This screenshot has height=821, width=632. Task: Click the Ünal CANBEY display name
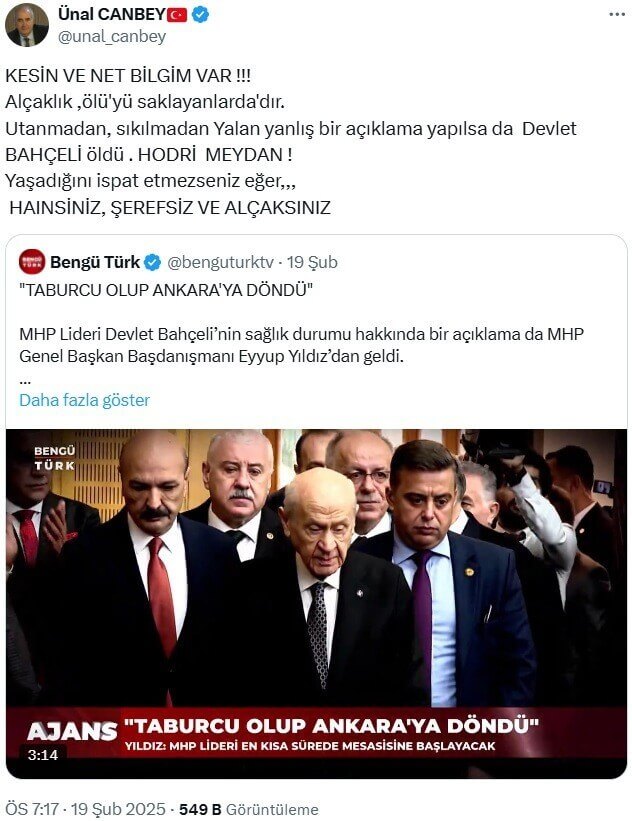point(112,15)
